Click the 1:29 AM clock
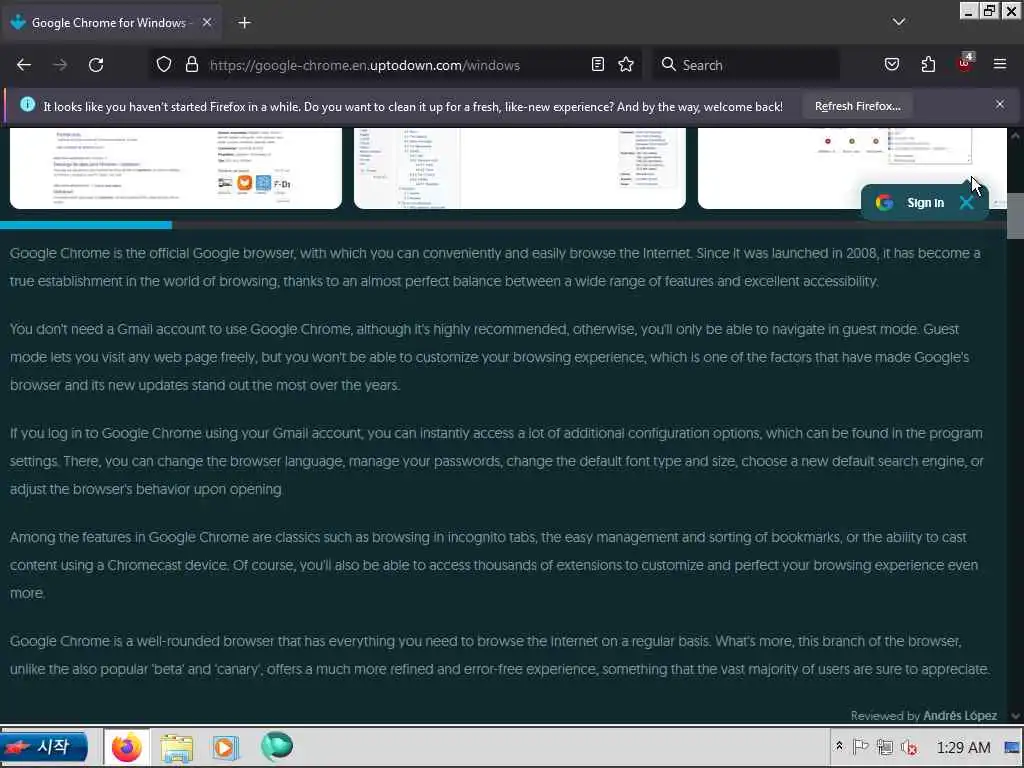The width and height of the screenshot is (1024, 768). point(963,747)
